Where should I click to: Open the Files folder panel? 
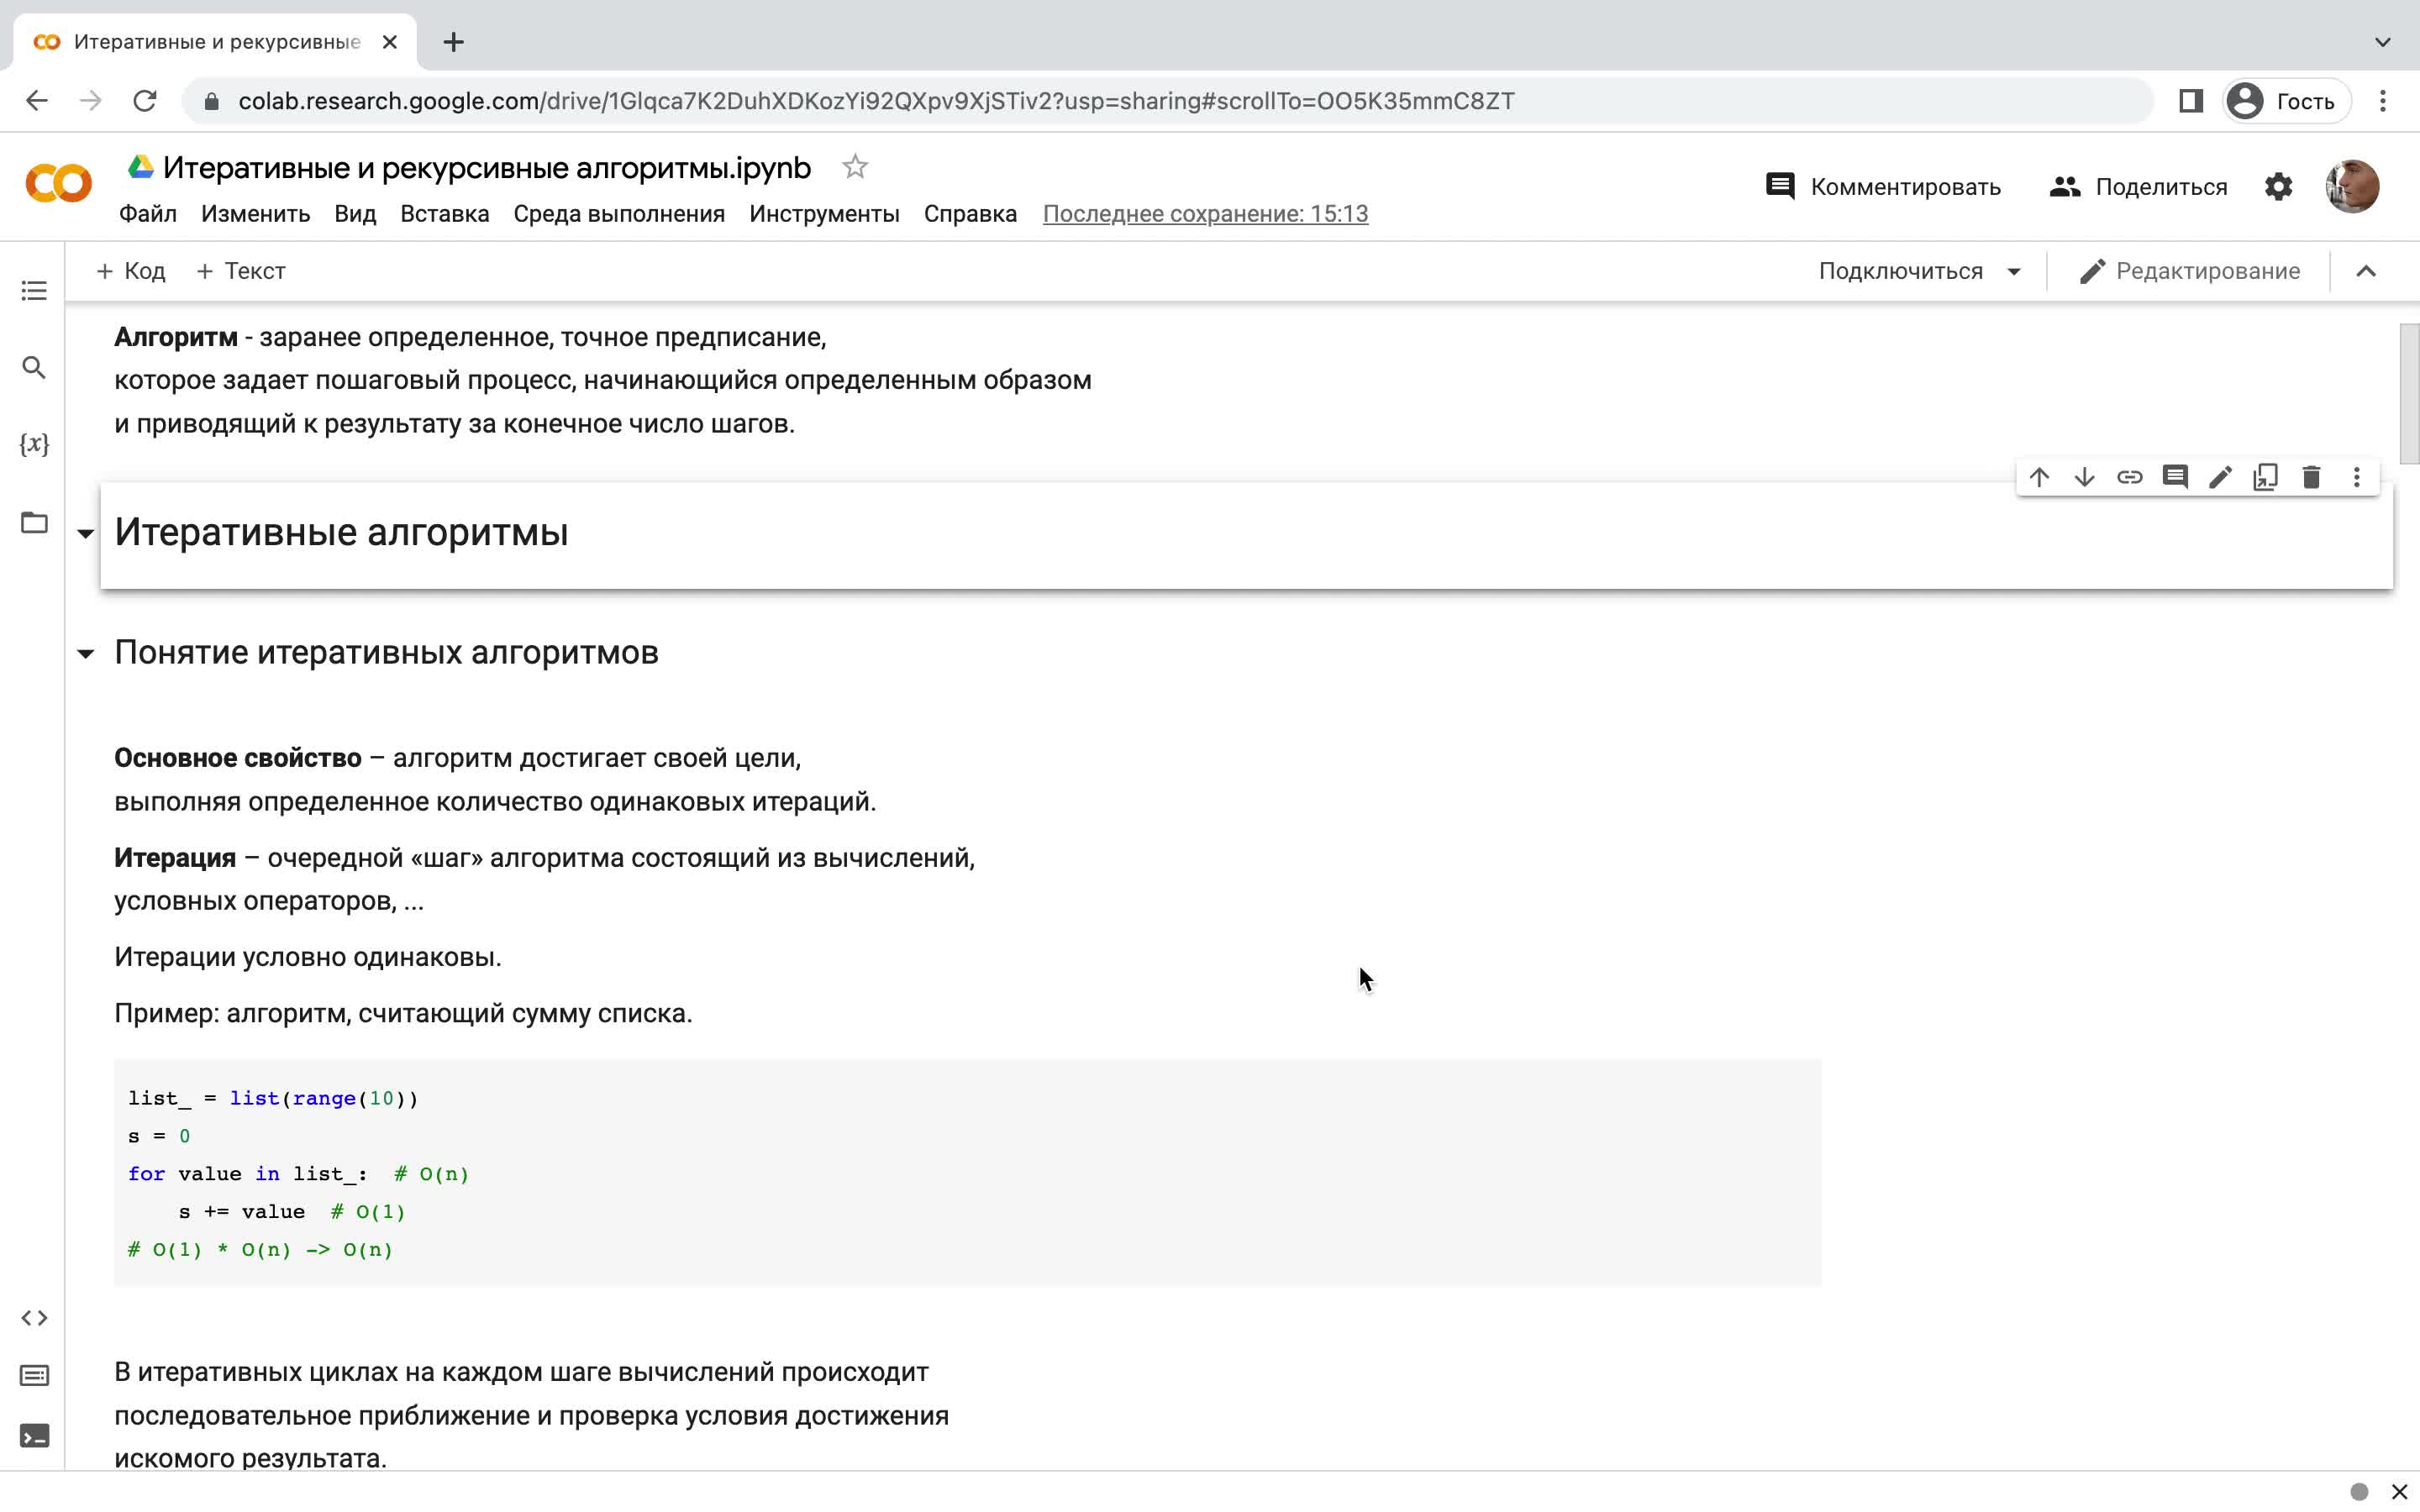click(34, 522)
